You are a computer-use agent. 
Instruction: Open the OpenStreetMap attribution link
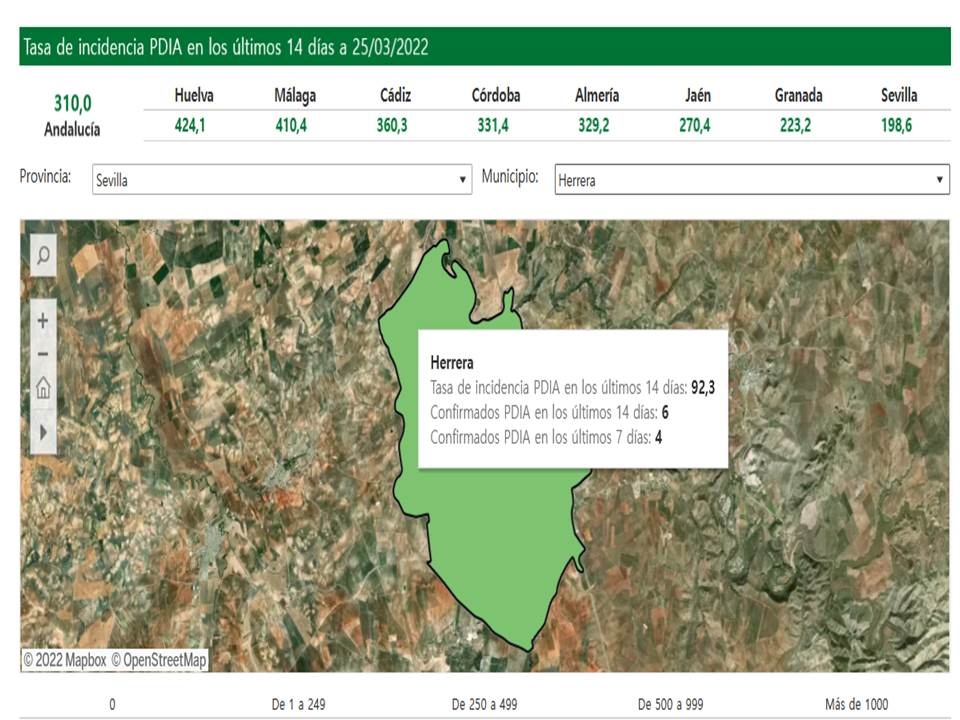[x=162, y=659]
